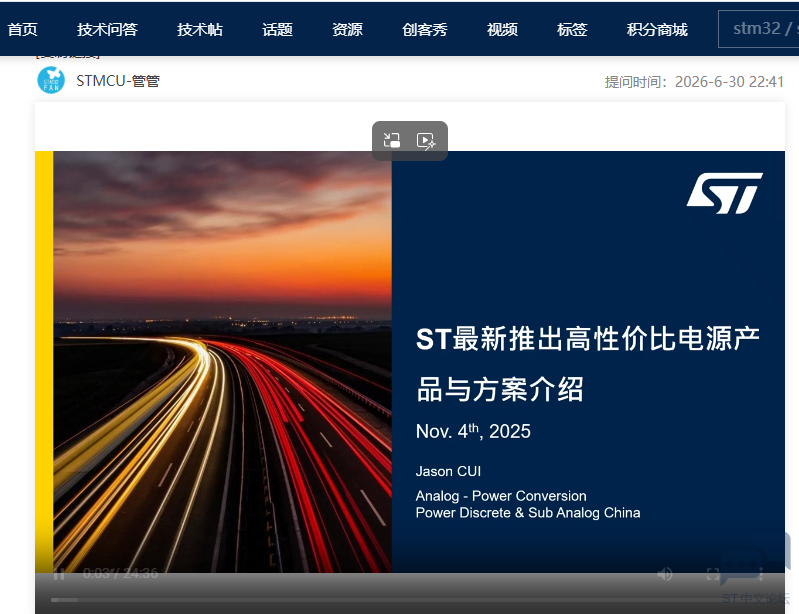Viewport: 799px width, 614px height.
Task: Click the Analog - Power Conversion text
Action: tap(501, 496)
